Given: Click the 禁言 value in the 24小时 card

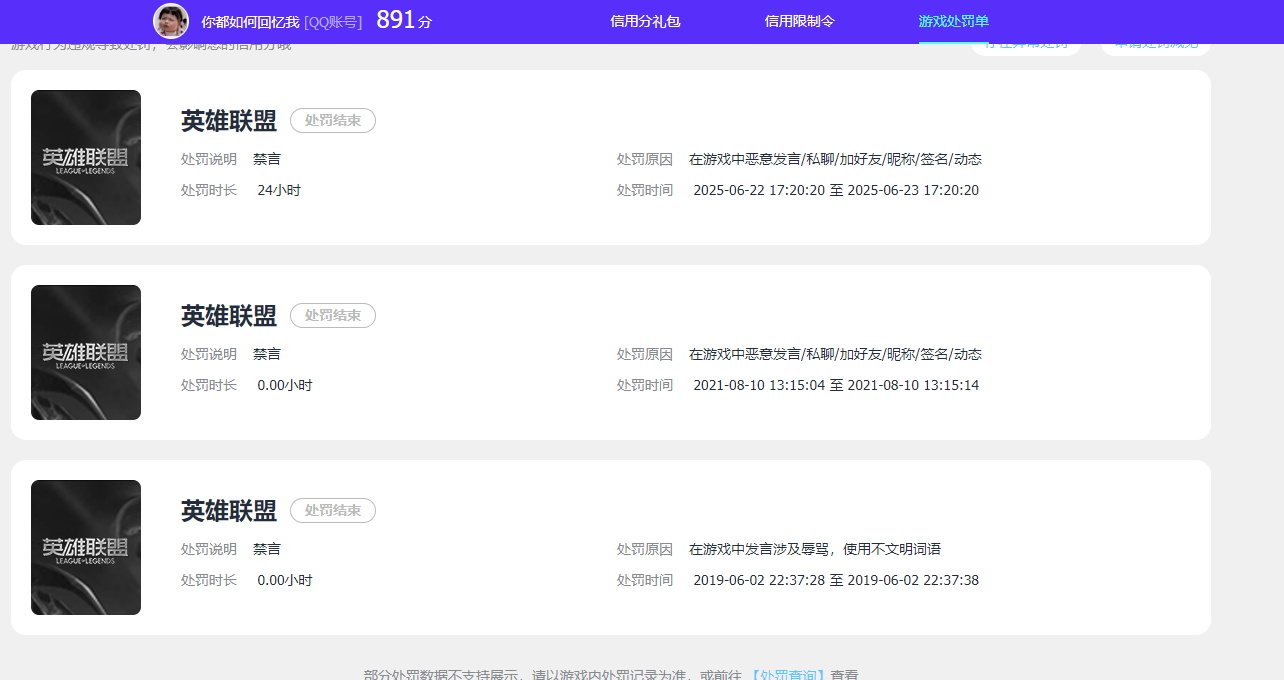Looking at the screenshot, I should point(267,159).
